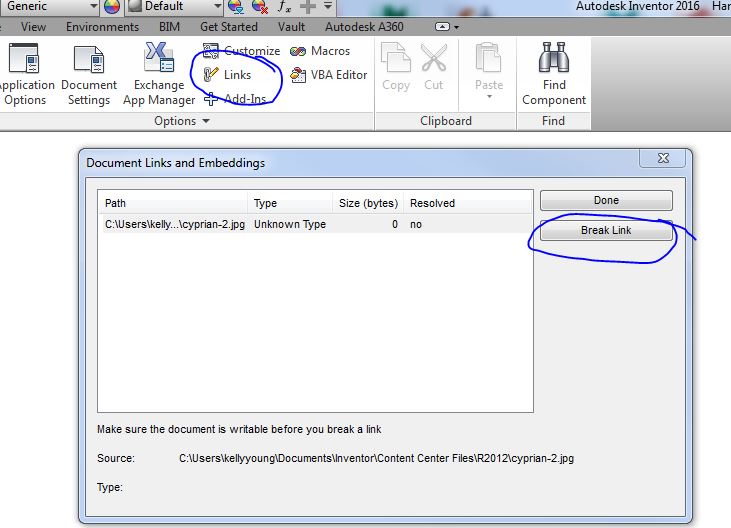This screenshot has height=528, width=731.
Task: Click the Source file path text
Action: (x=376, y=458)
